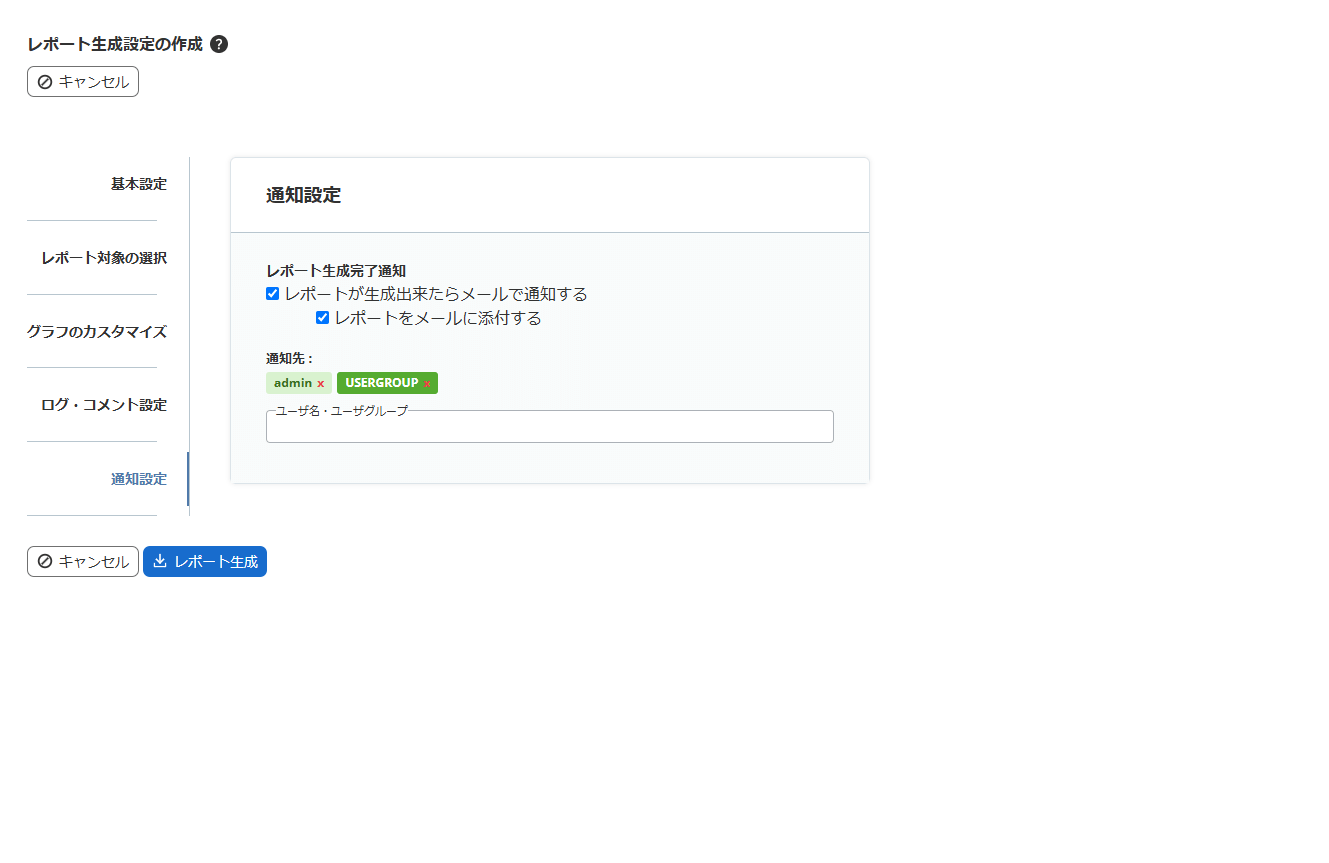Open the レポート対象の選択 step
The height and width of the screenshot is (863, 1329).
(x=104, y=258)
